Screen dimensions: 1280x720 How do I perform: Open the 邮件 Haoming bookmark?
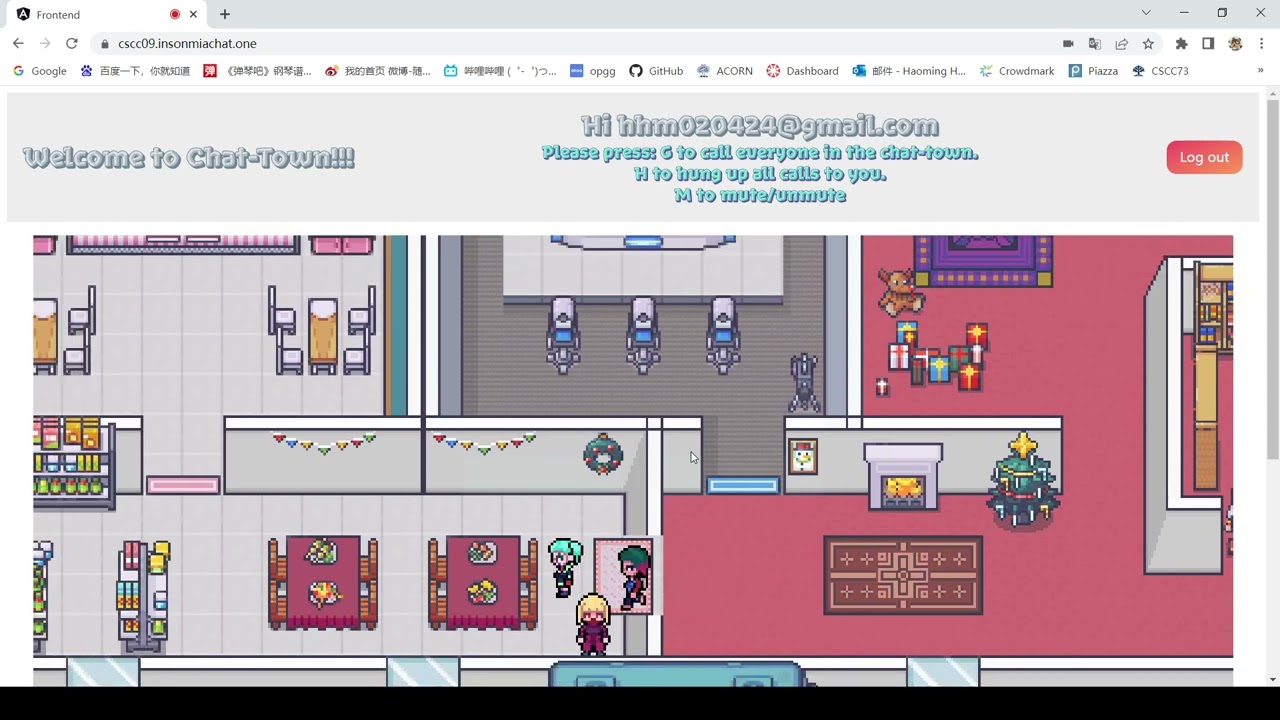pyautogui.click(x=909, y=71)
